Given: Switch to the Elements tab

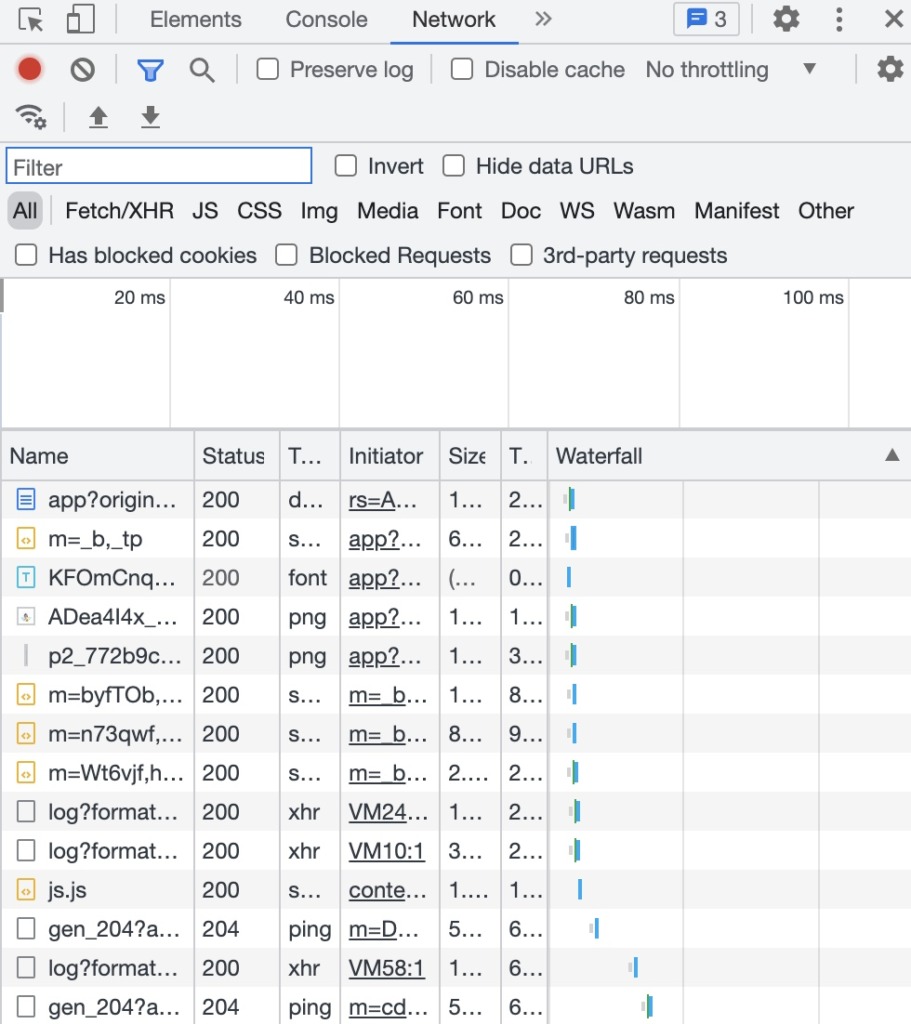Looking at the screenshot, I should pyautogui.click(x=195, y=20).
